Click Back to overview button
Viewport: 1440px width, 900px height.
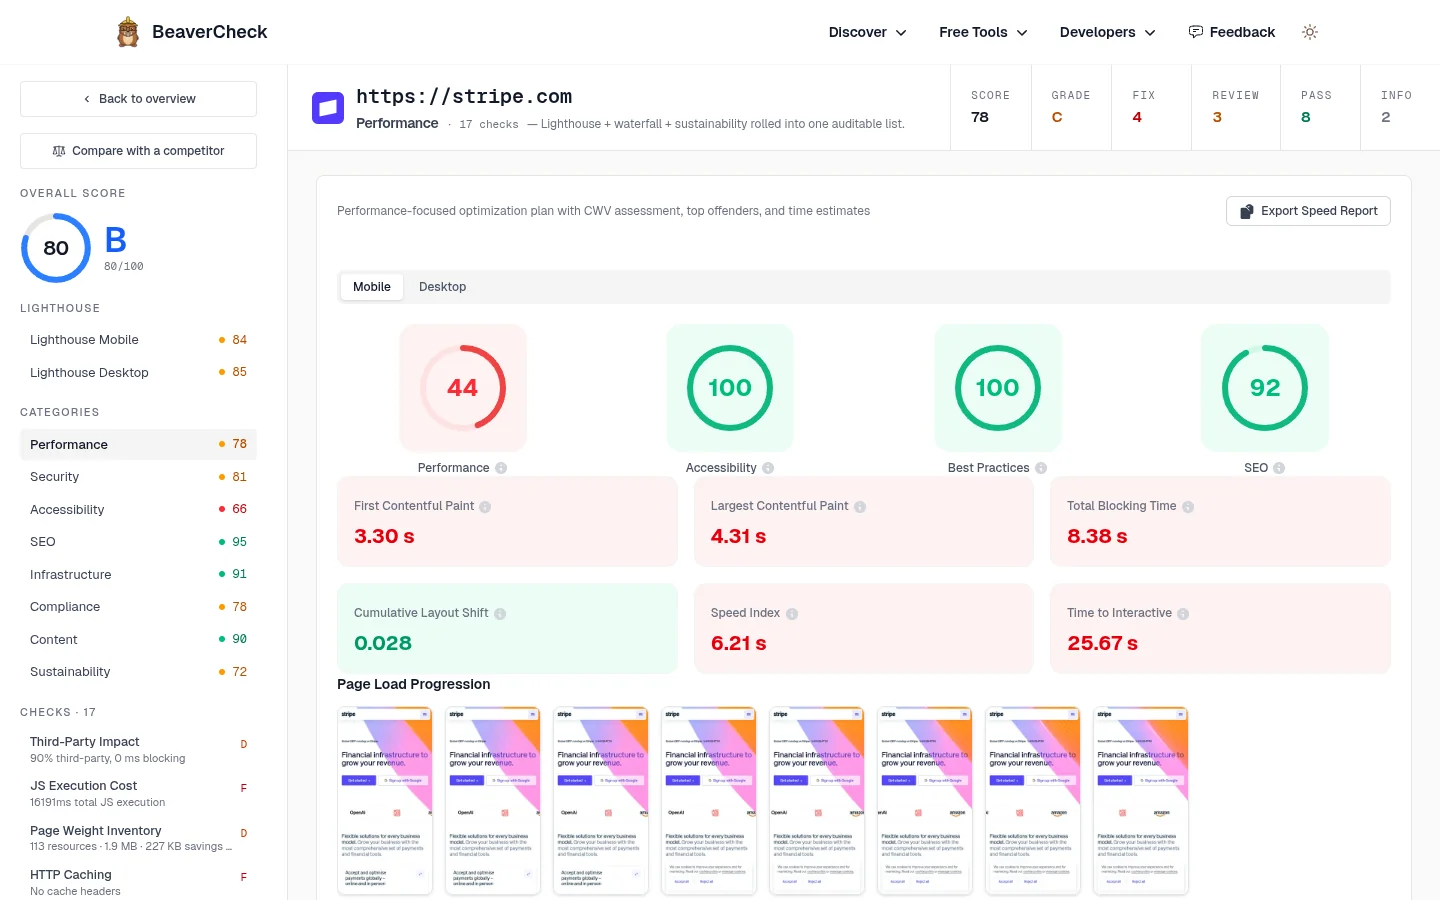[138, 99]
